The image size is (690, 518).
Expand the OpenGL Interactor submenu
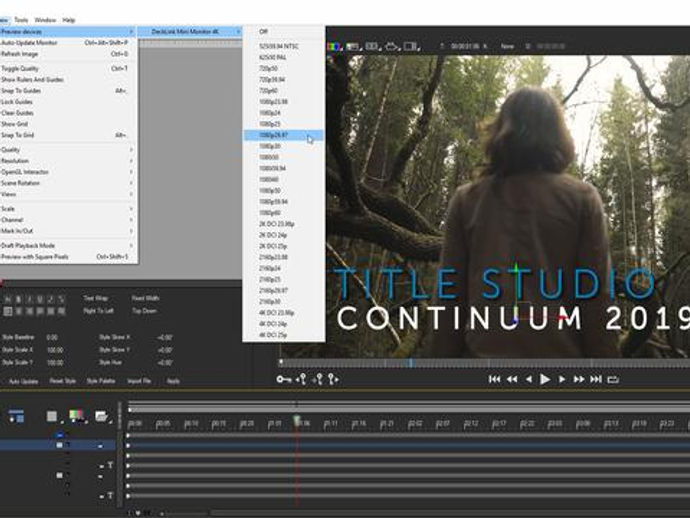click(68, 172)
